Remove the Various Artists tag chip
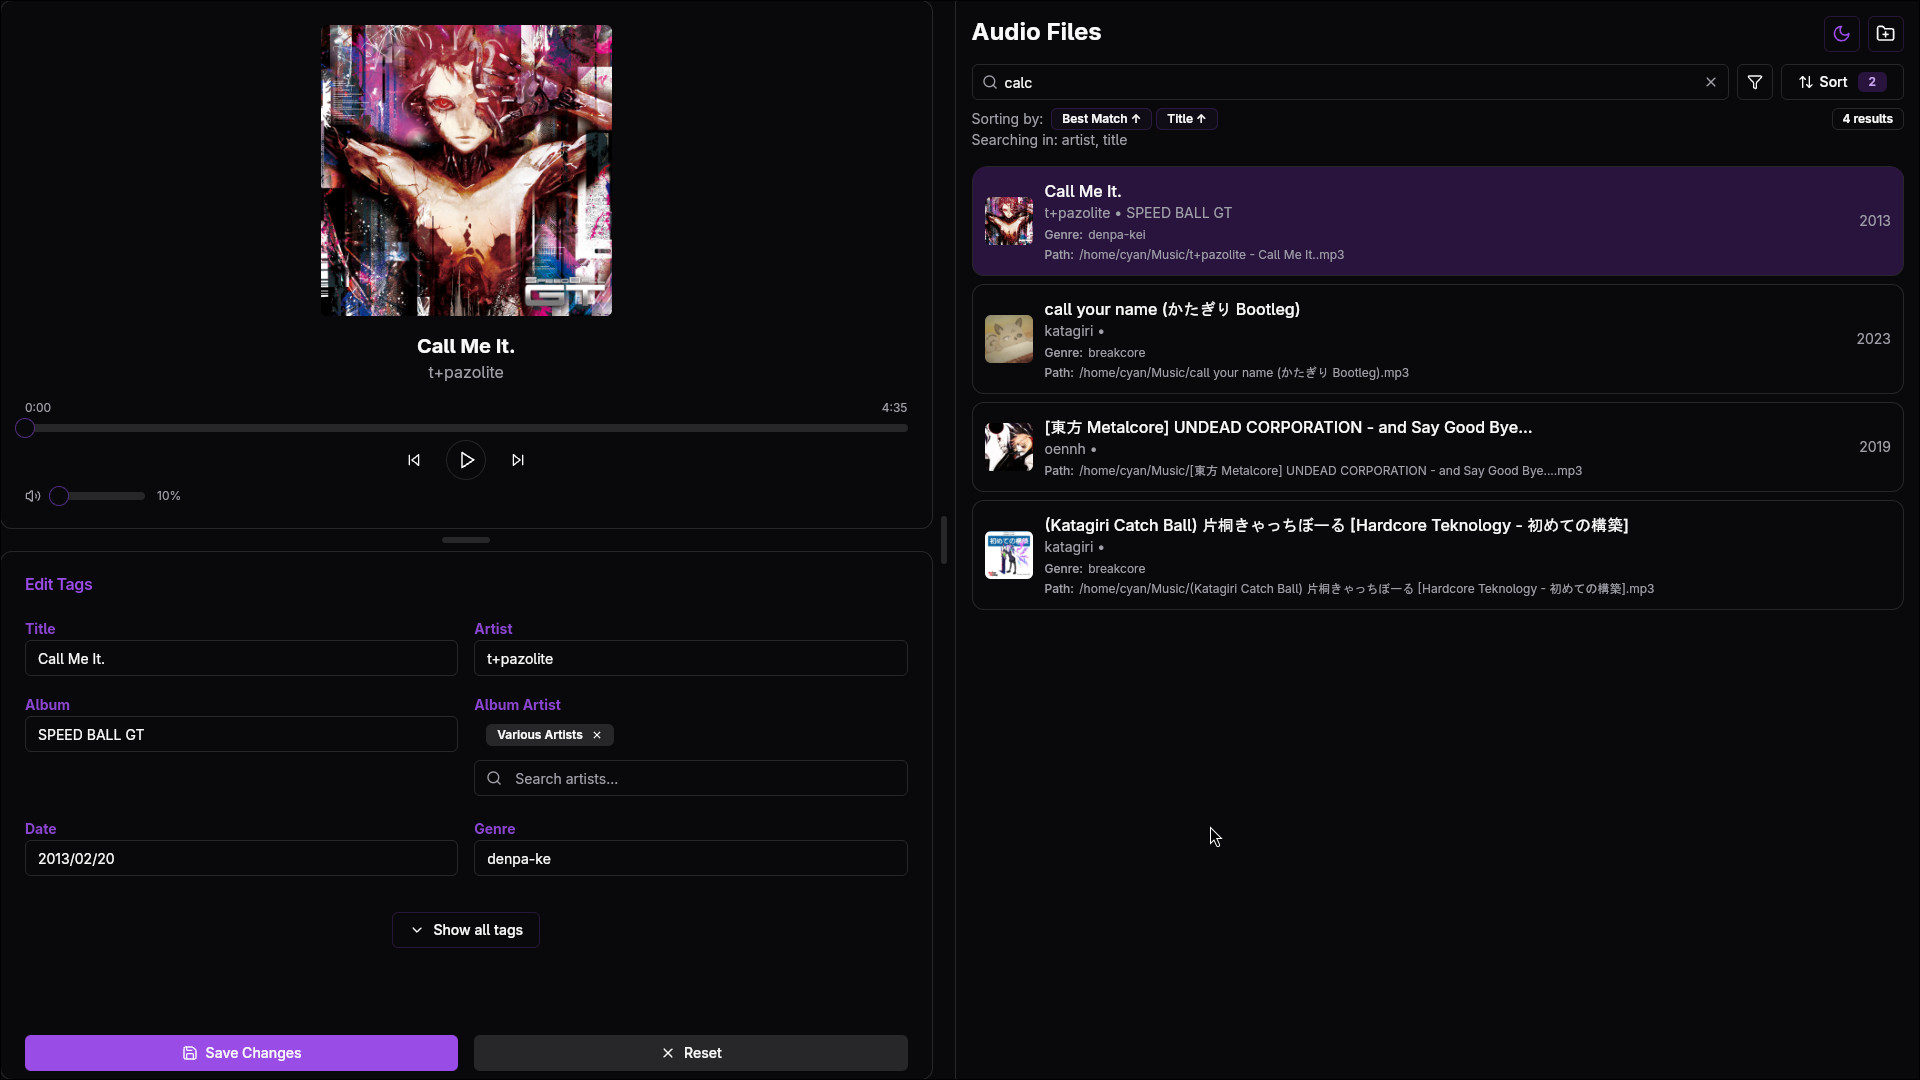 (597, 735)
